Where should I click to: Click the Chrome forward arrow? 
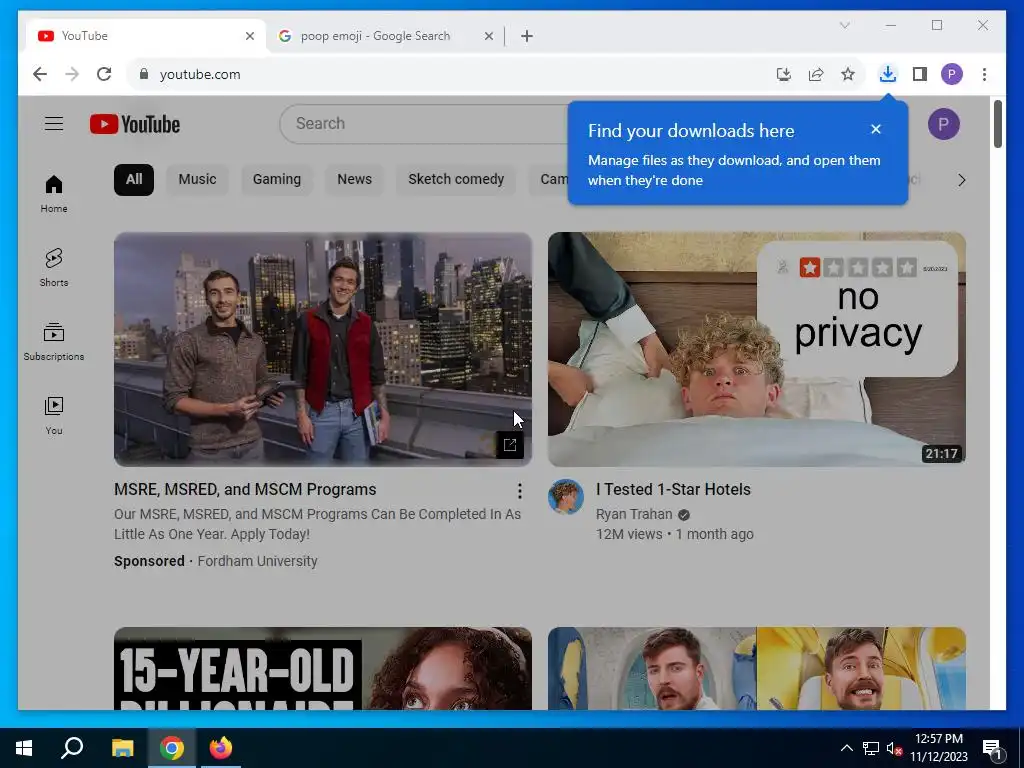click(72, 74)
